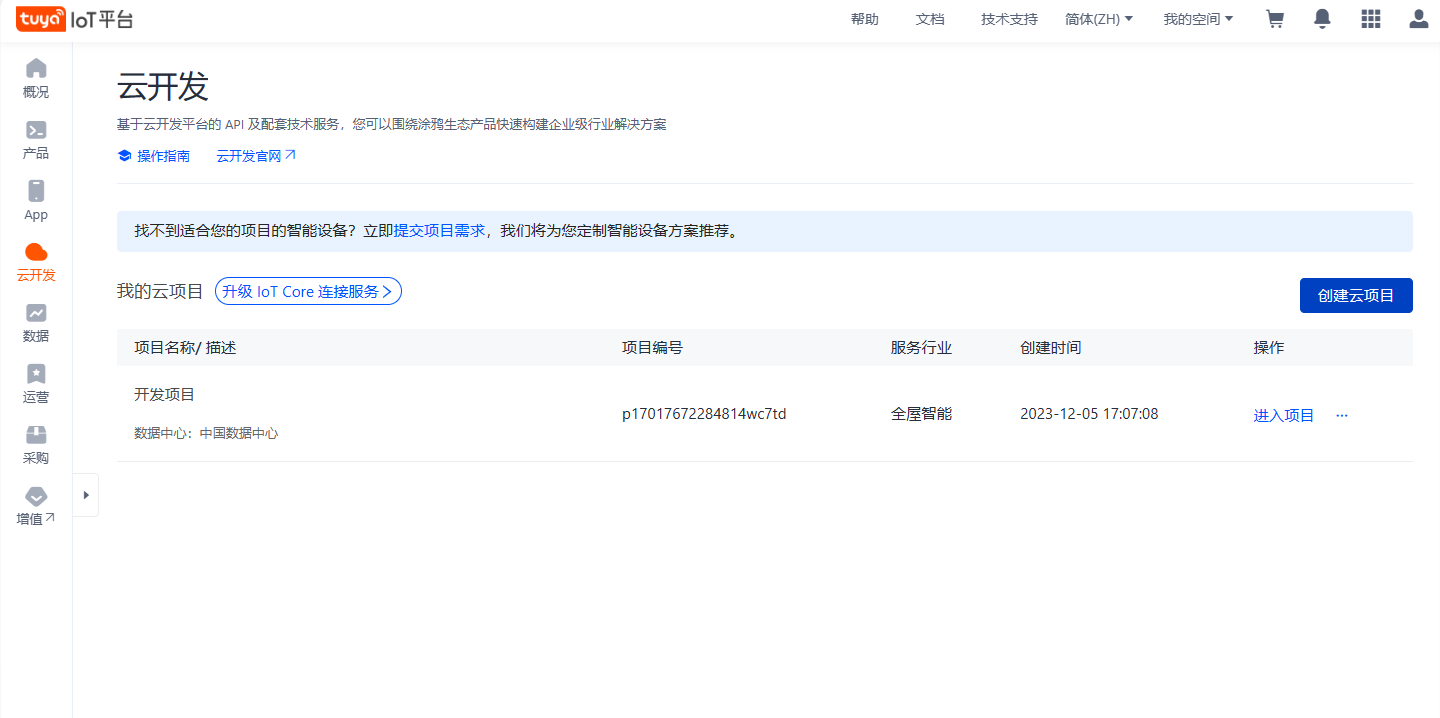Open the user account avatar icon
The image size is (1440, 718).
click(x=1419, y=19)
